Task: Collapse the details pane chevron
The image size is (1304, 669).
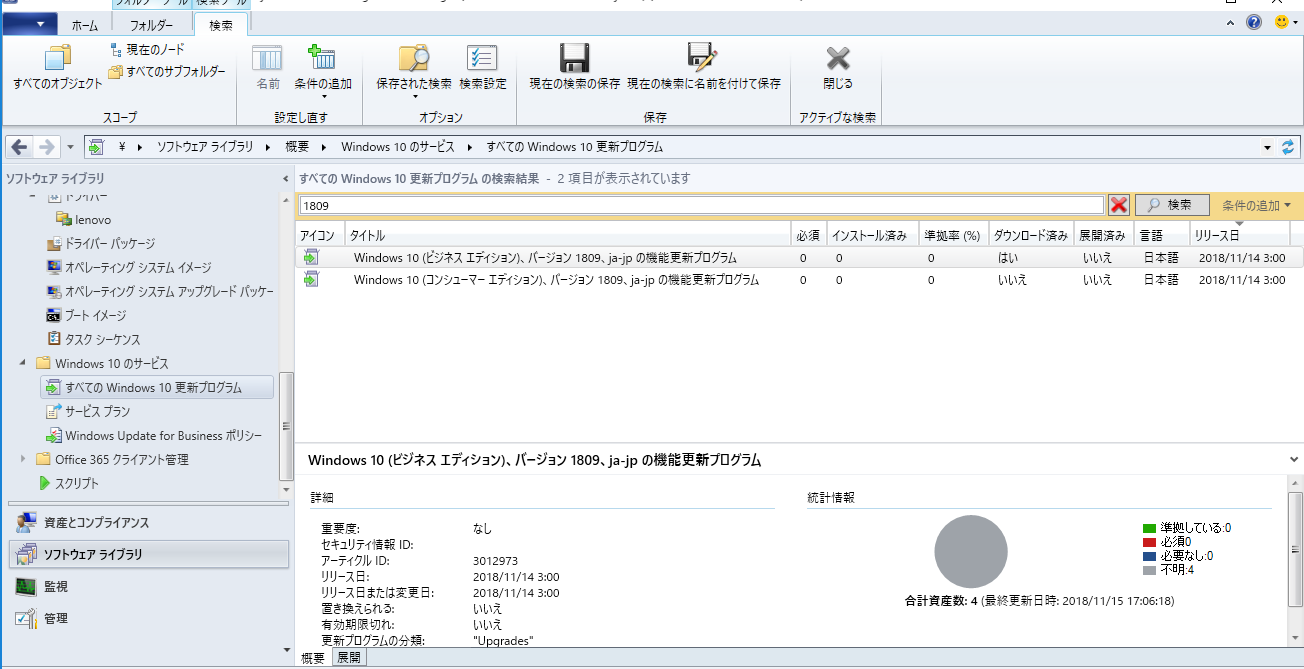Action: pos(1294,458)
